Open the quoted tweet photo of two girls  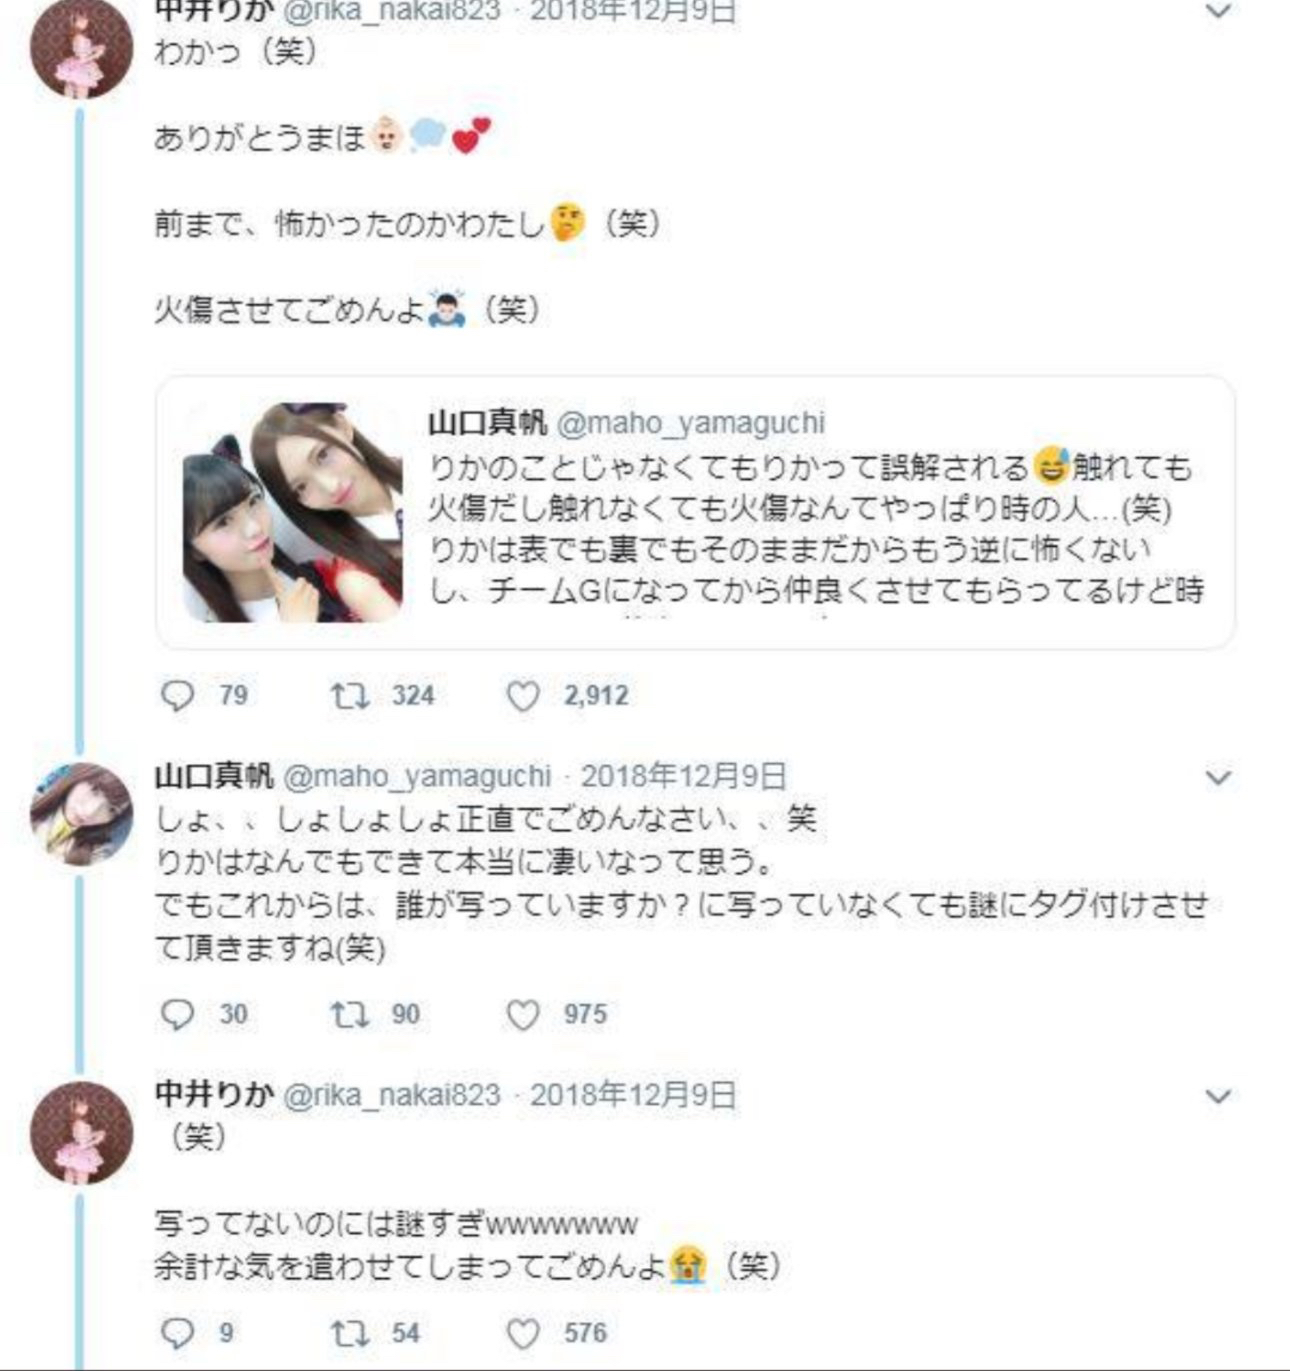pyautogui.click(x=293, y=512)
